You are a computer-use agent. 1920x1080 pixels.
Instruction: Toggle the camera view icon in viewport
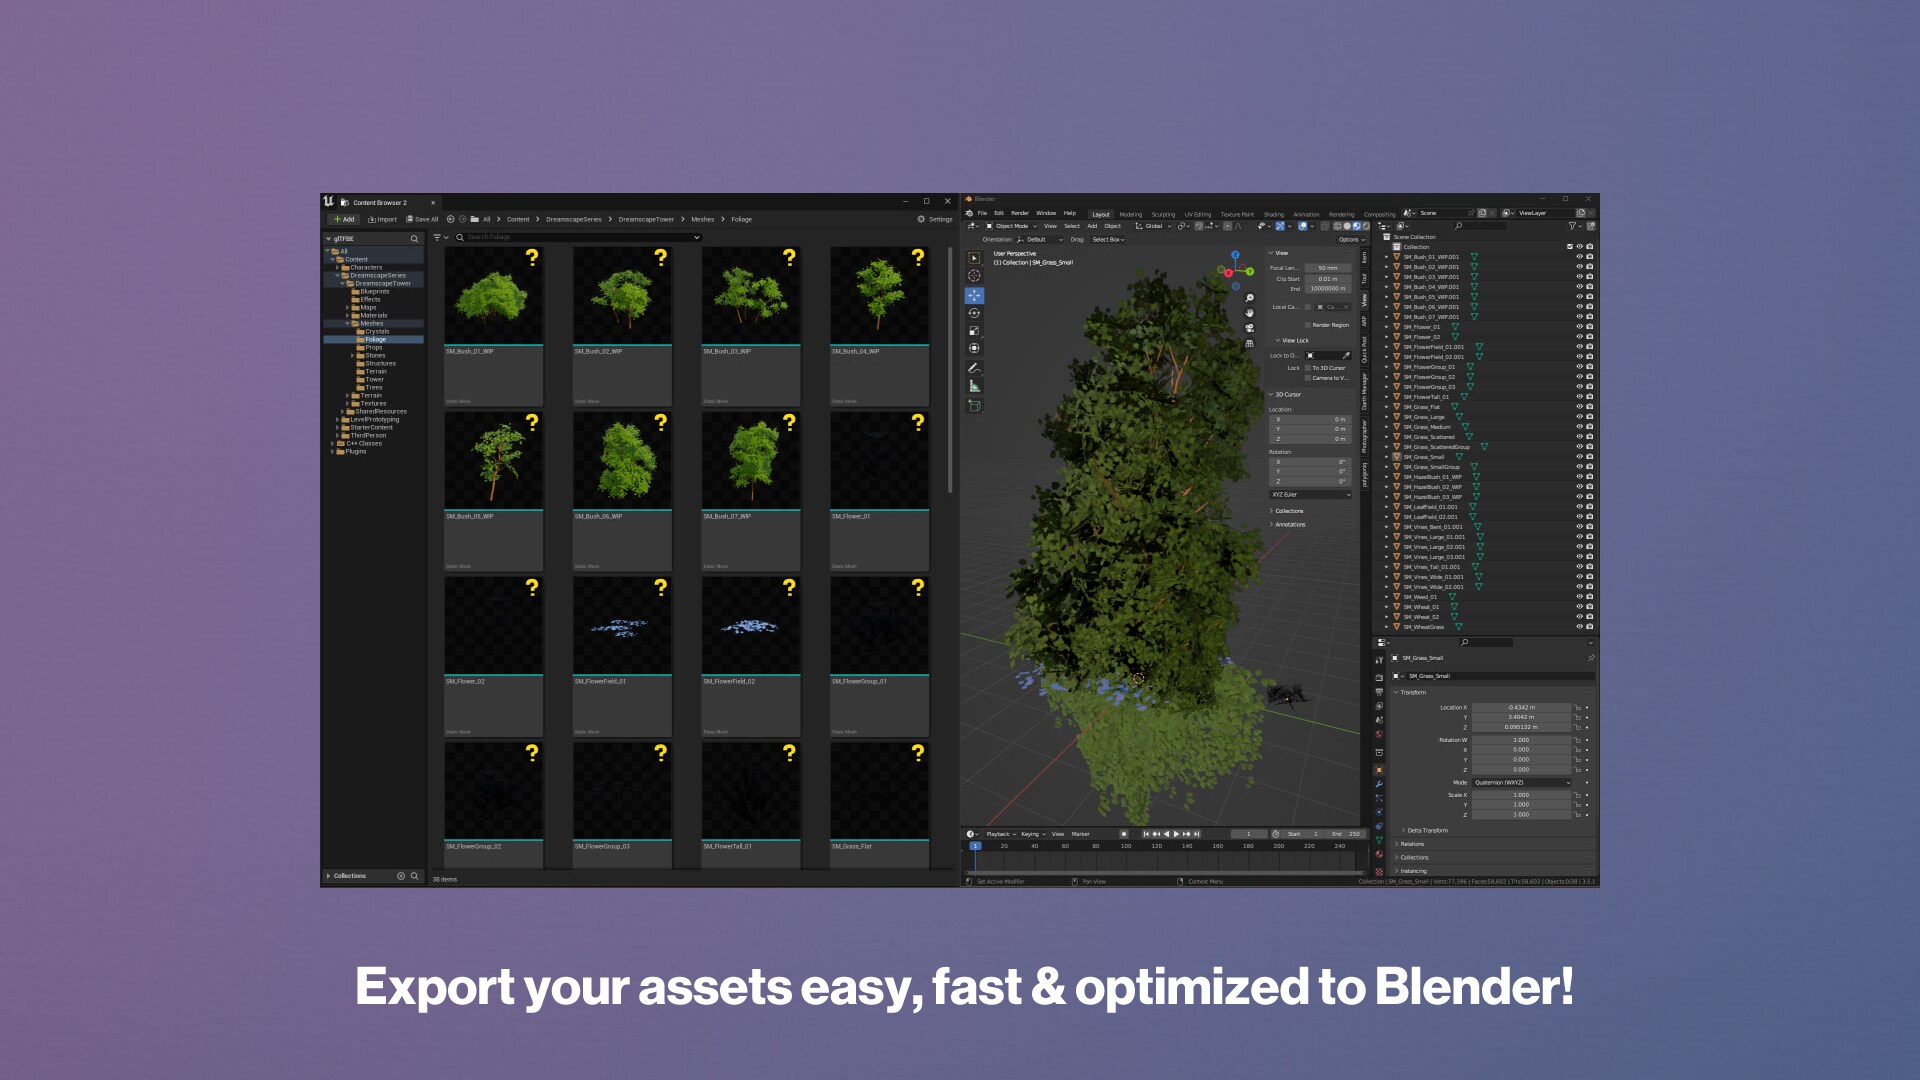tap(1249, 328)
